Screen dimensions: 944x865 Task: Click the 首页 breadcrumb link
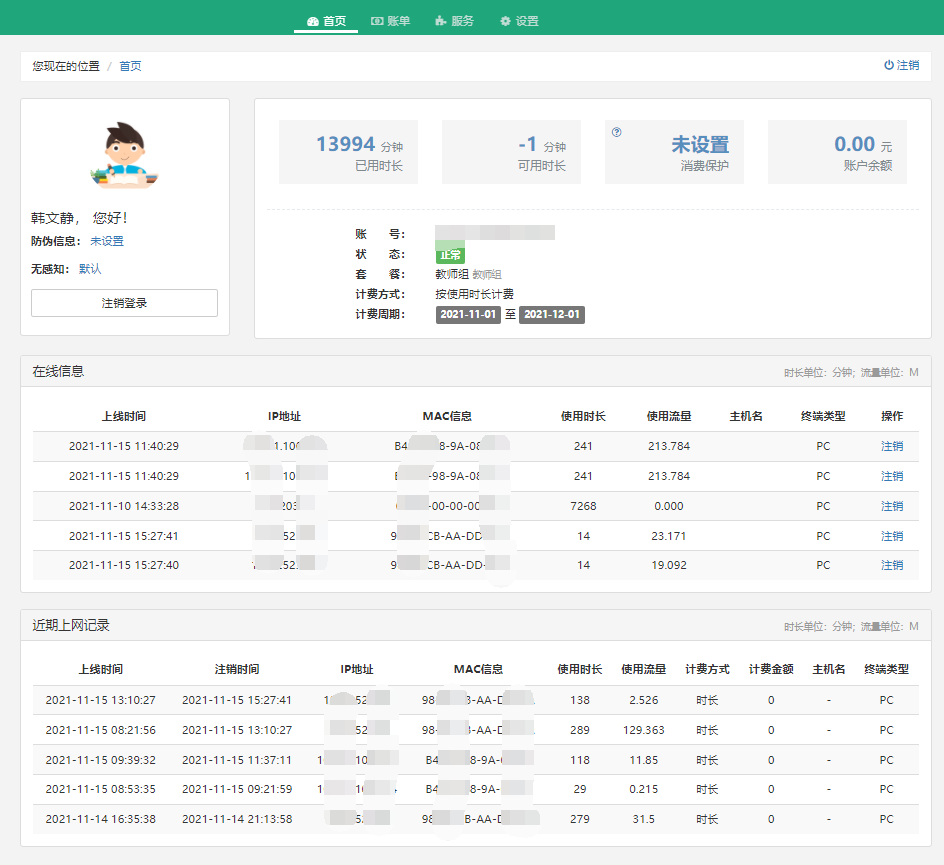[130, 66]
